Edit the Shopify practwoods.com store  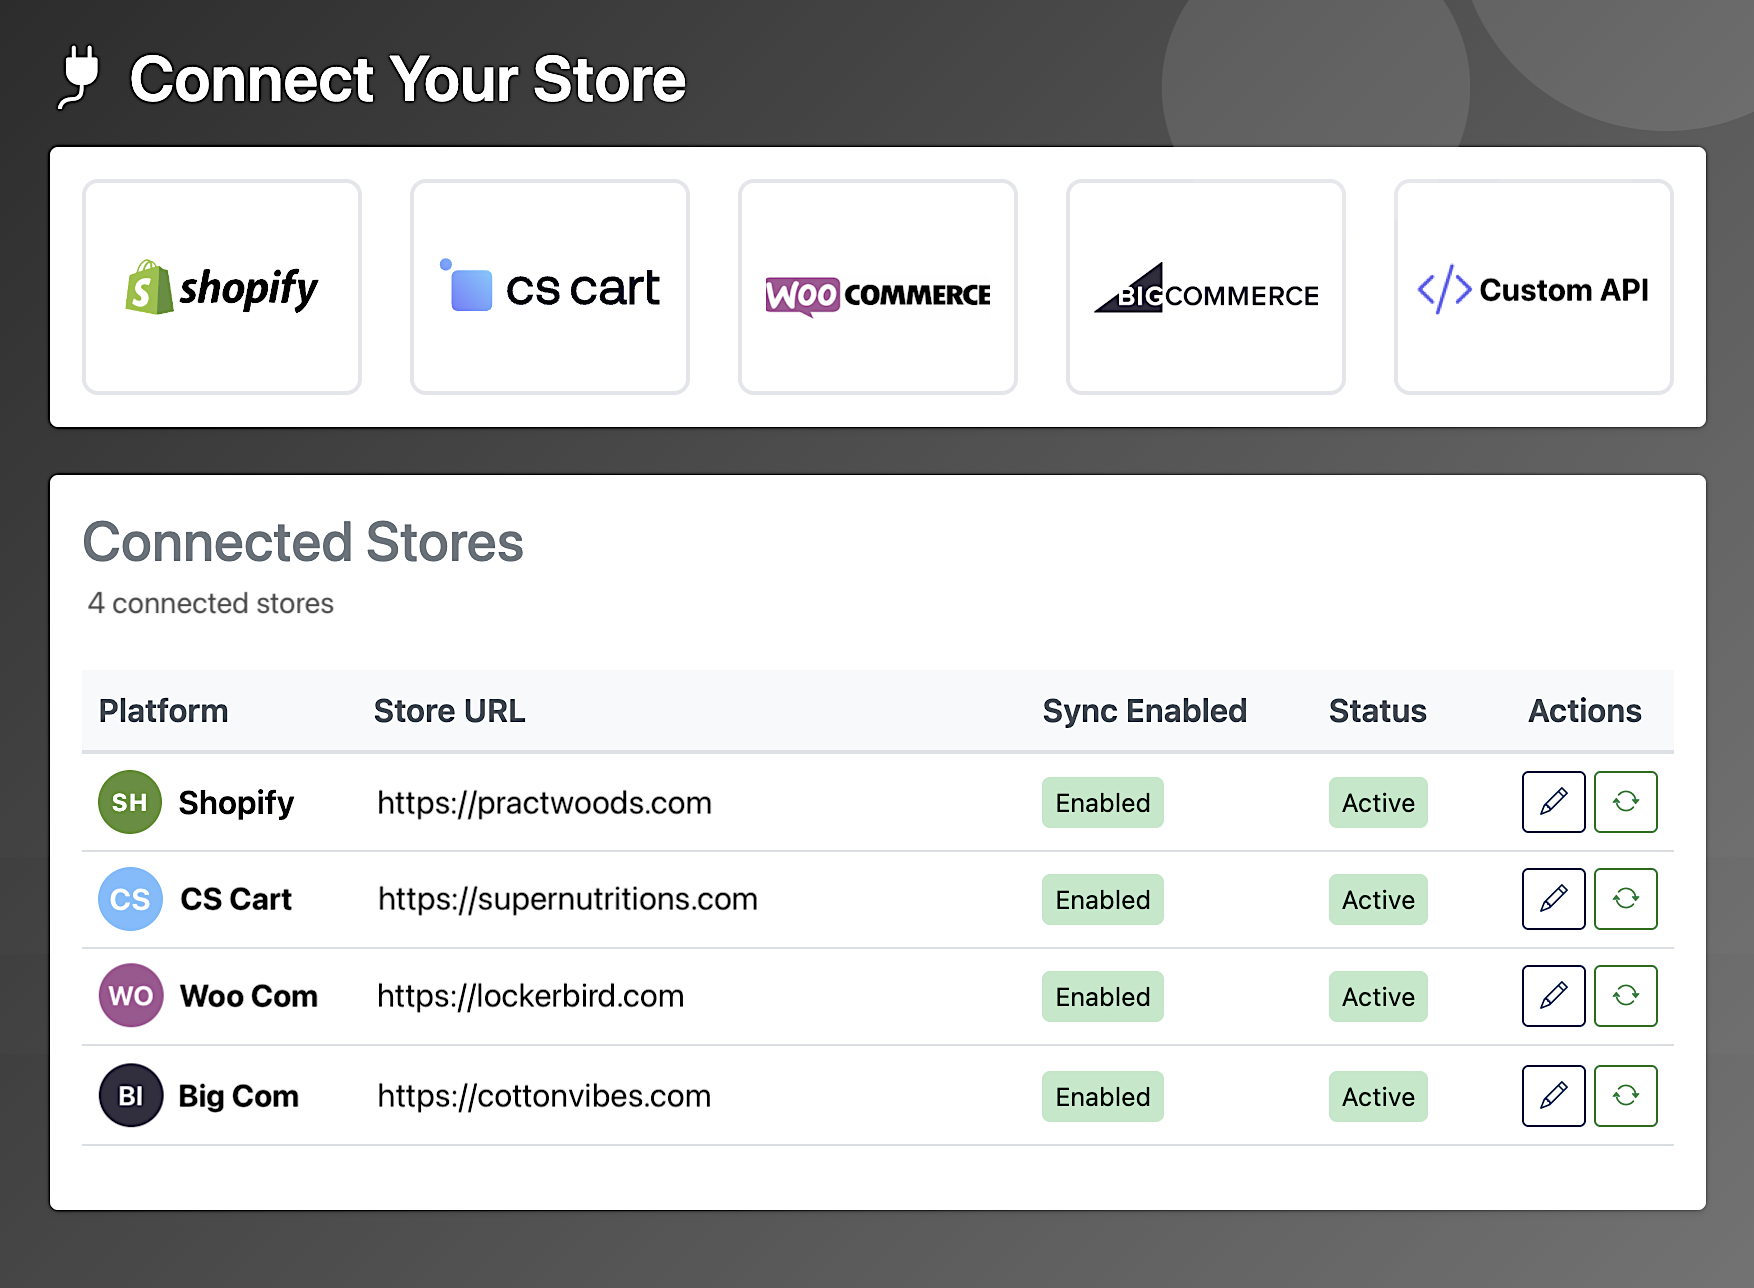coord(1553,802)
